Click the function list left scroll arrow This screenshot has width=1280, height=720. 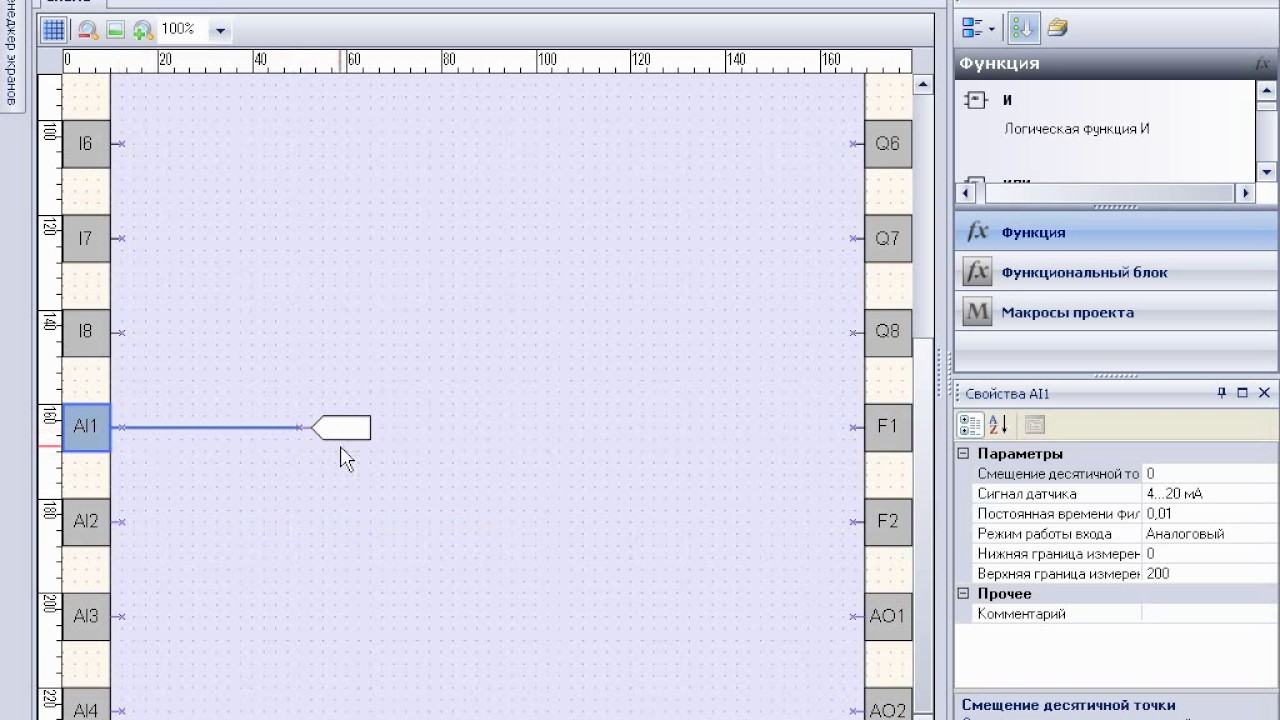966,193
